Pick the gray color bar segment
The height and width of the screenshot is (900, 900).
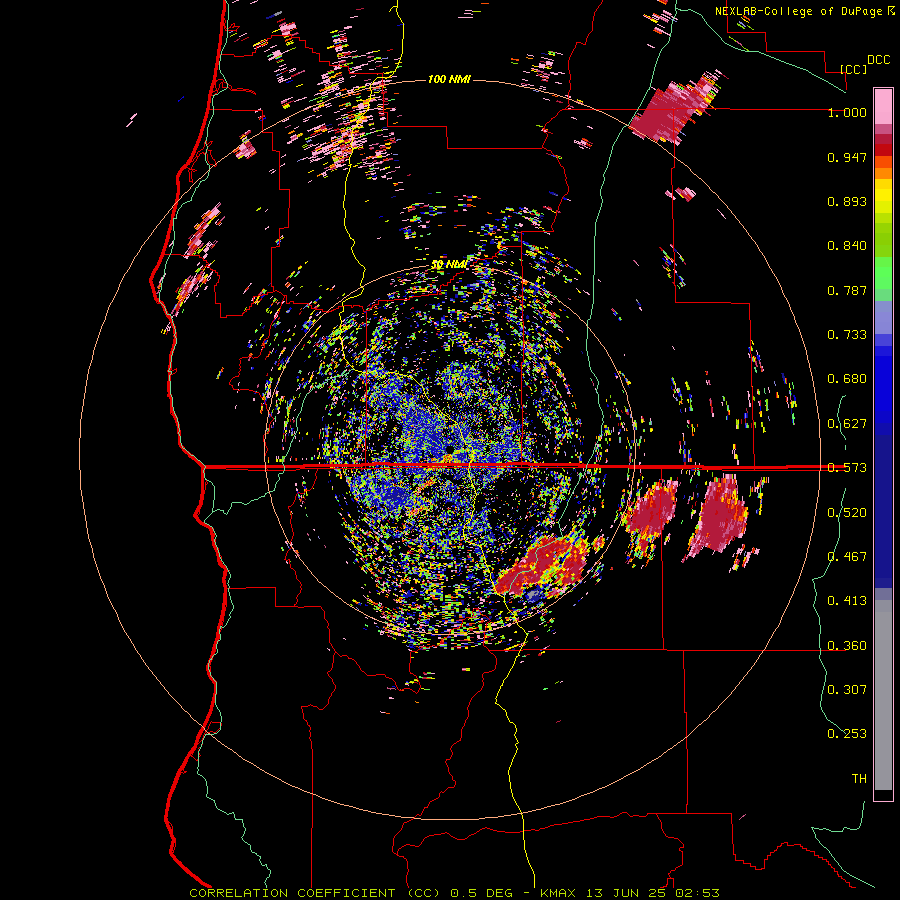(x=883, y=695)
